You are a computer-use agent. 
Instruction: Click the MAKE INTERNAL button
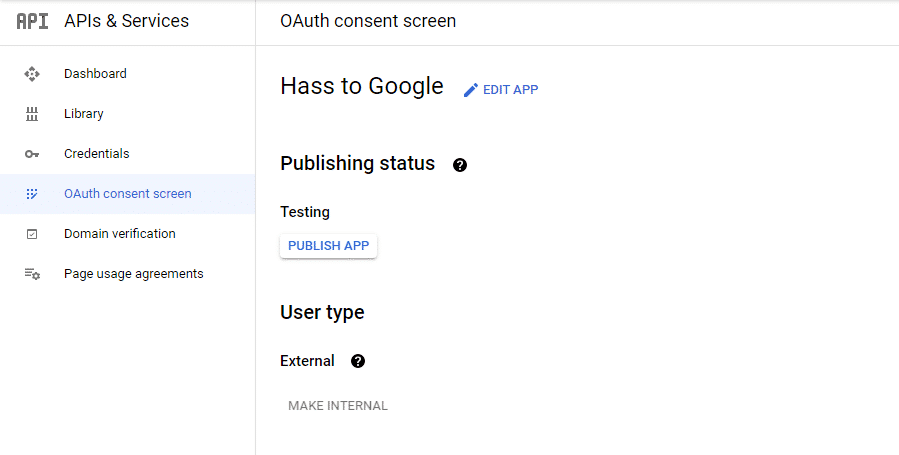[x=338, y=406]
